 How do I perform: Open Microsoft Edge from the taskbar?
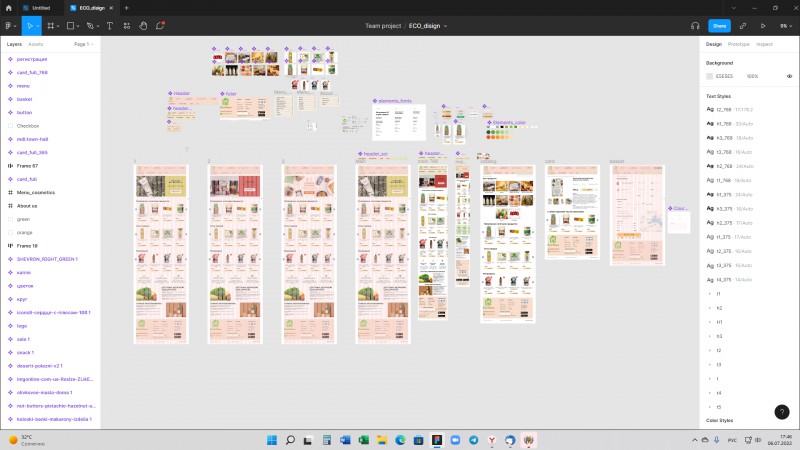coord(400,440)
